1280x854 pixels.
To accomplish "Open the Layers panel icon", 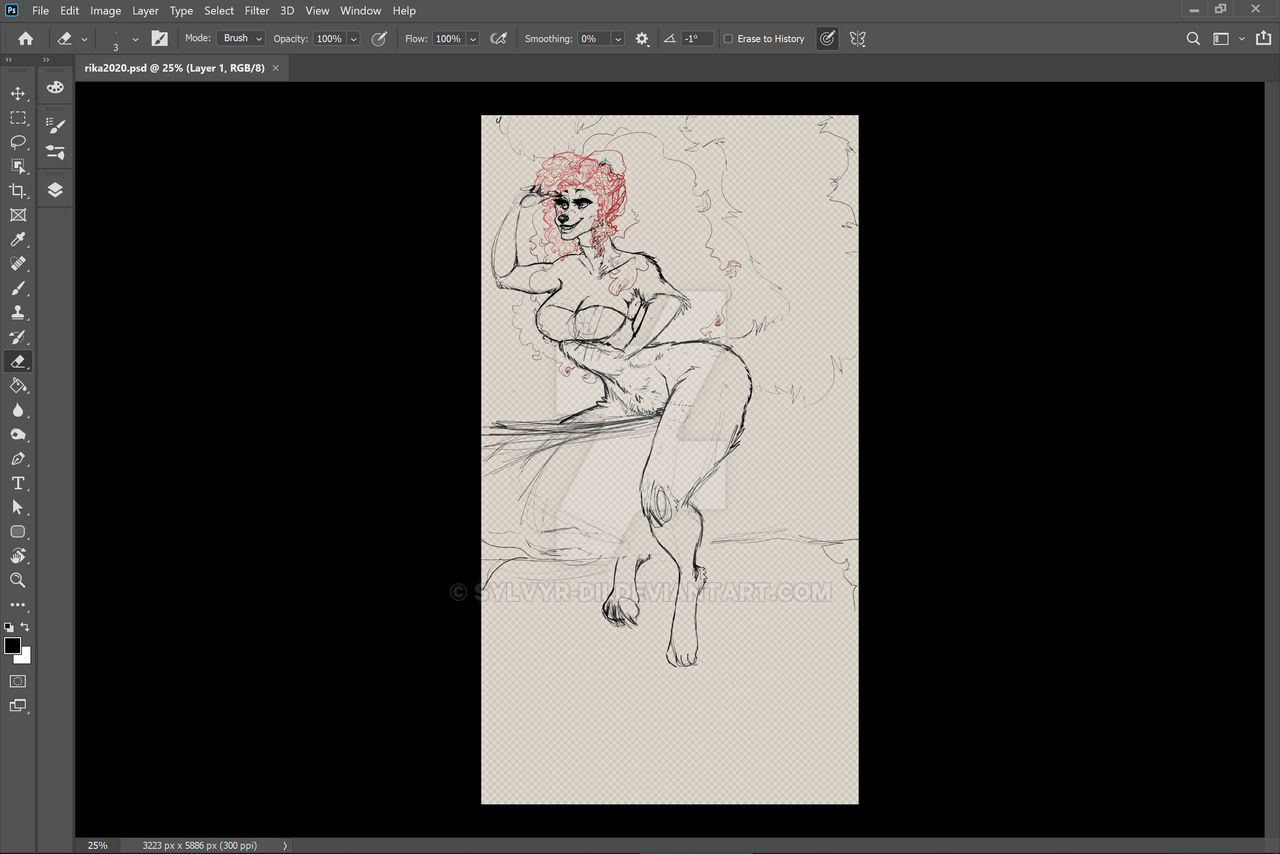I will 55,190.
